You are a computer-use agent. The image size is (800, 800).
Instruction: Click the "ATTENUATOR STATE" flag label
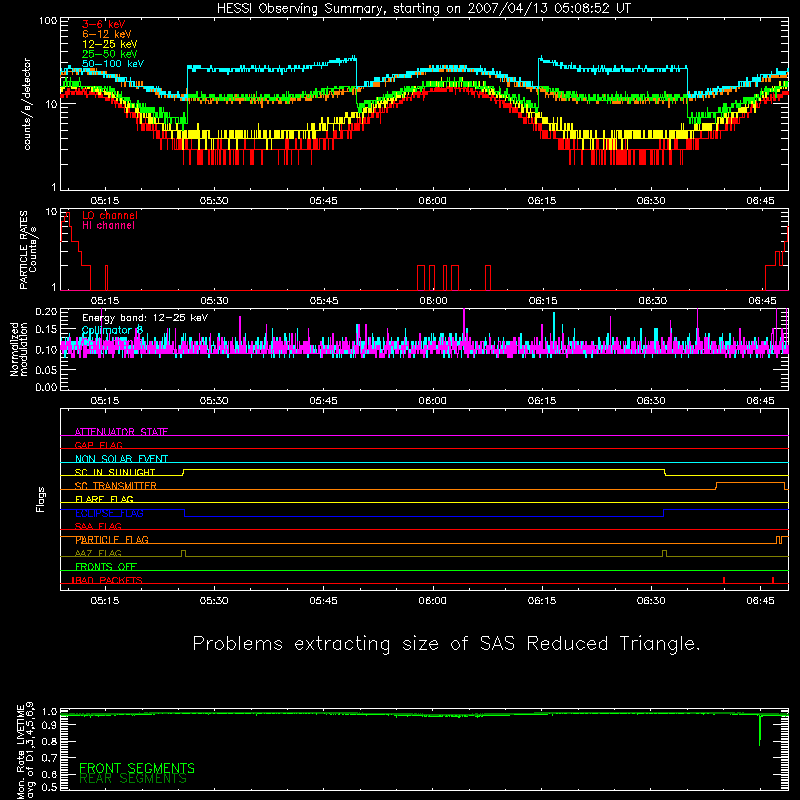point(121,432)
